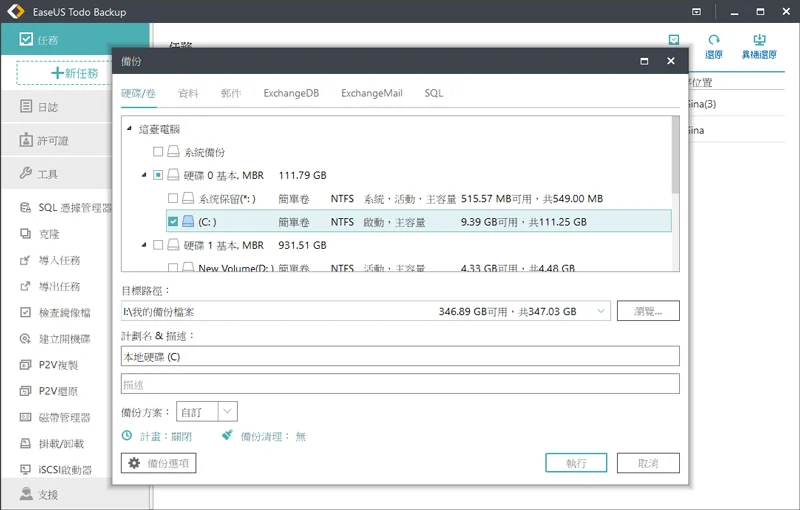Click the clock 計畫 schedule icon

[127, 436]
